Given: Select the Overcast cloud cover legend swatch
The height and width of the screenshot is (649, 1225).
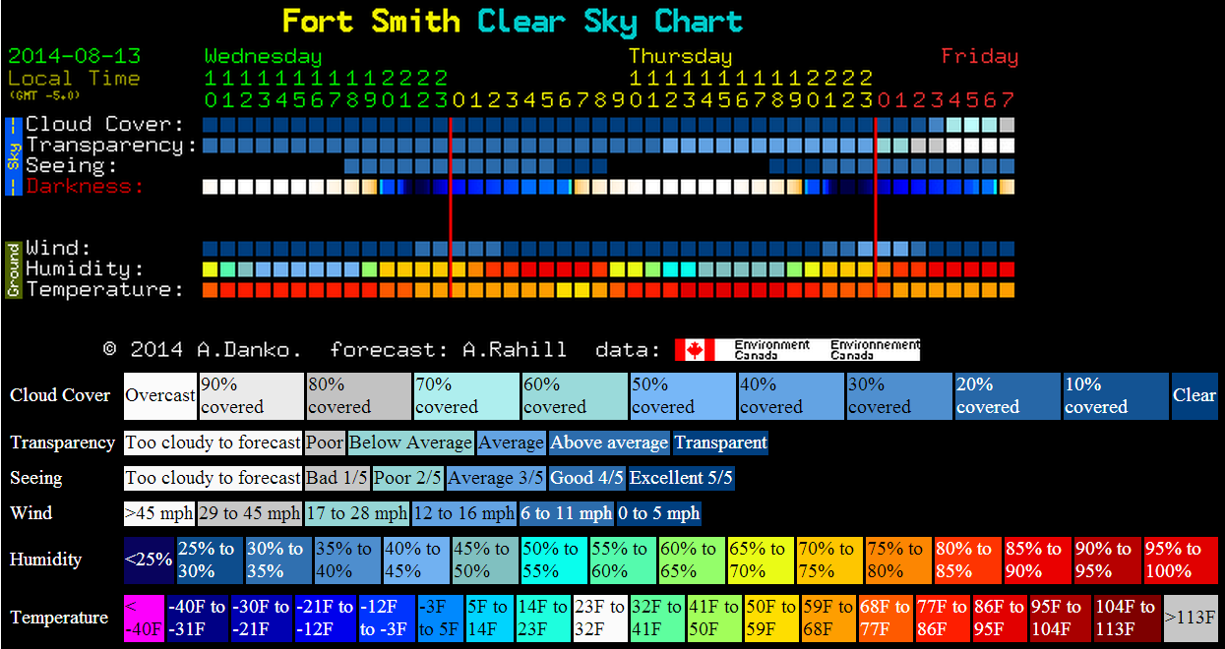Looking at the screenshot, I should pyautogui.click(x=160, y=396).
